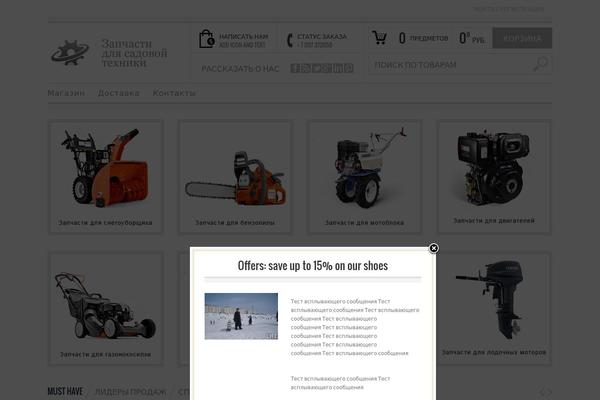The width and height of the screenshot is (600, 400).
Task: Share on Pinterest icon
Action: point(349,68)
